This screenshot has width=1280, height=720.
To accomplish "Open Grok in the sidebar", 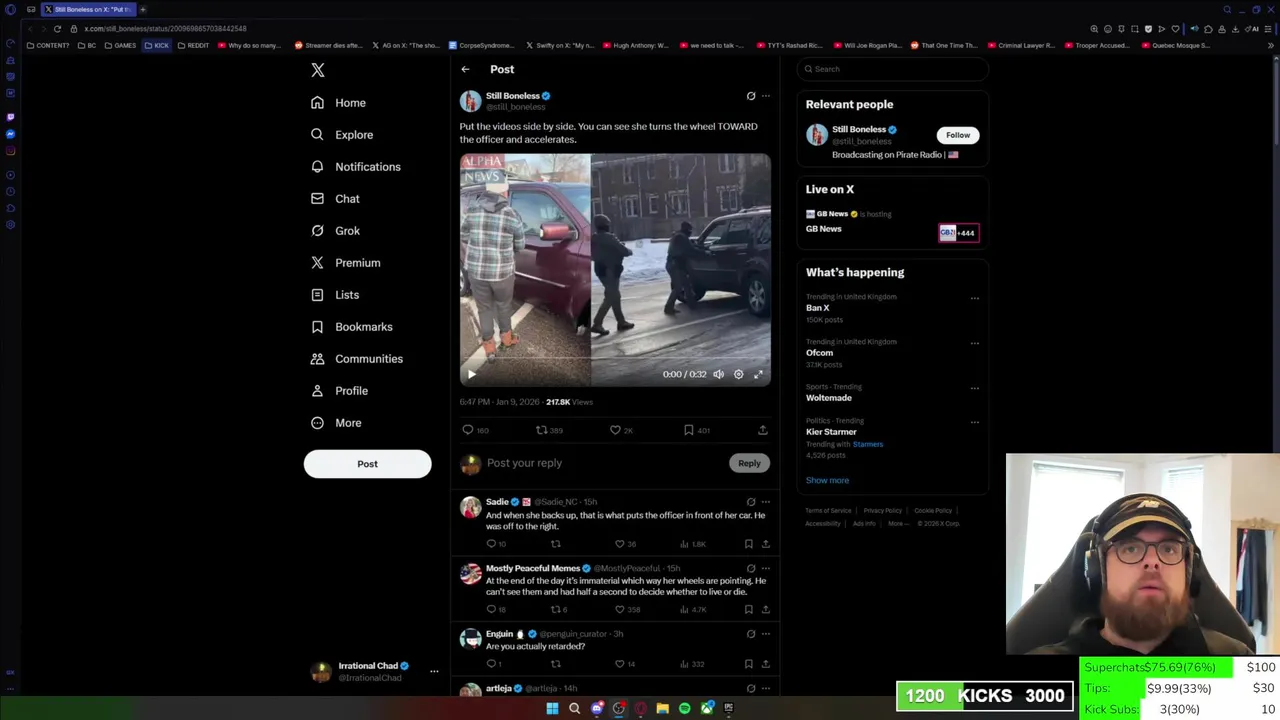I will click(335, 231).
